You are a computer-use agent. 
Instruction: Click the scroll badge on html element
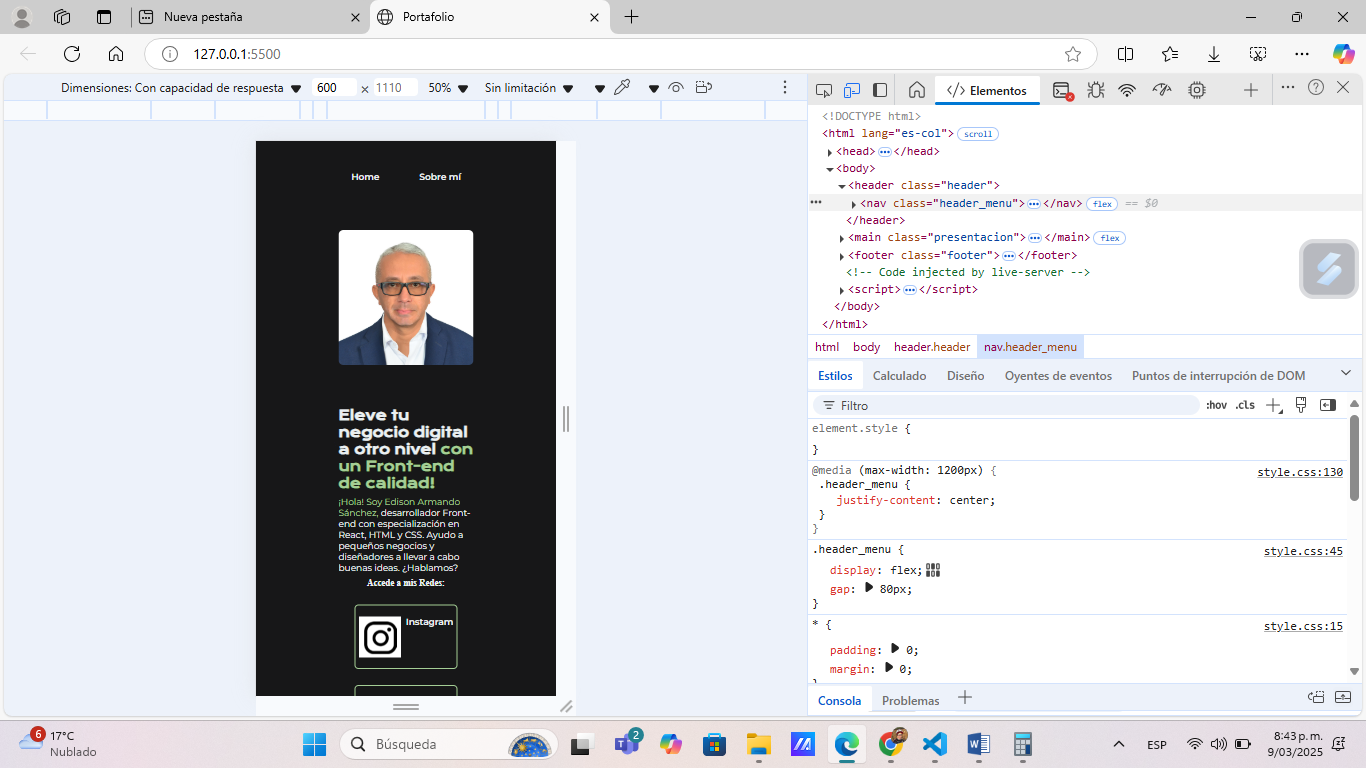tap(978, 134)
